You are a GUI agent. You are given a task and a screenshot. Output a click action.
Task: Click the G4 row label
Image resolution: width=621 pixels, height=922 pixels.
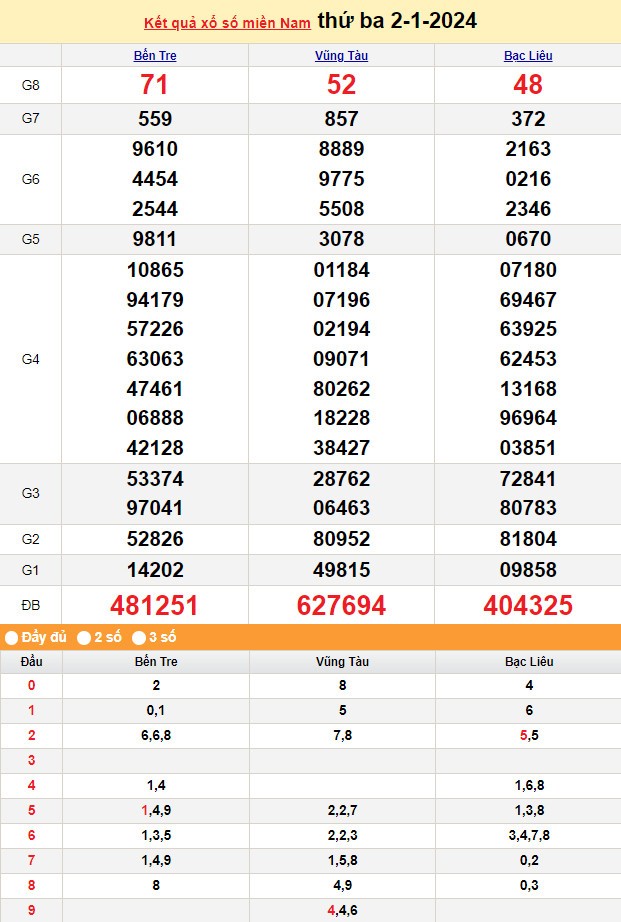pos(31,359)
